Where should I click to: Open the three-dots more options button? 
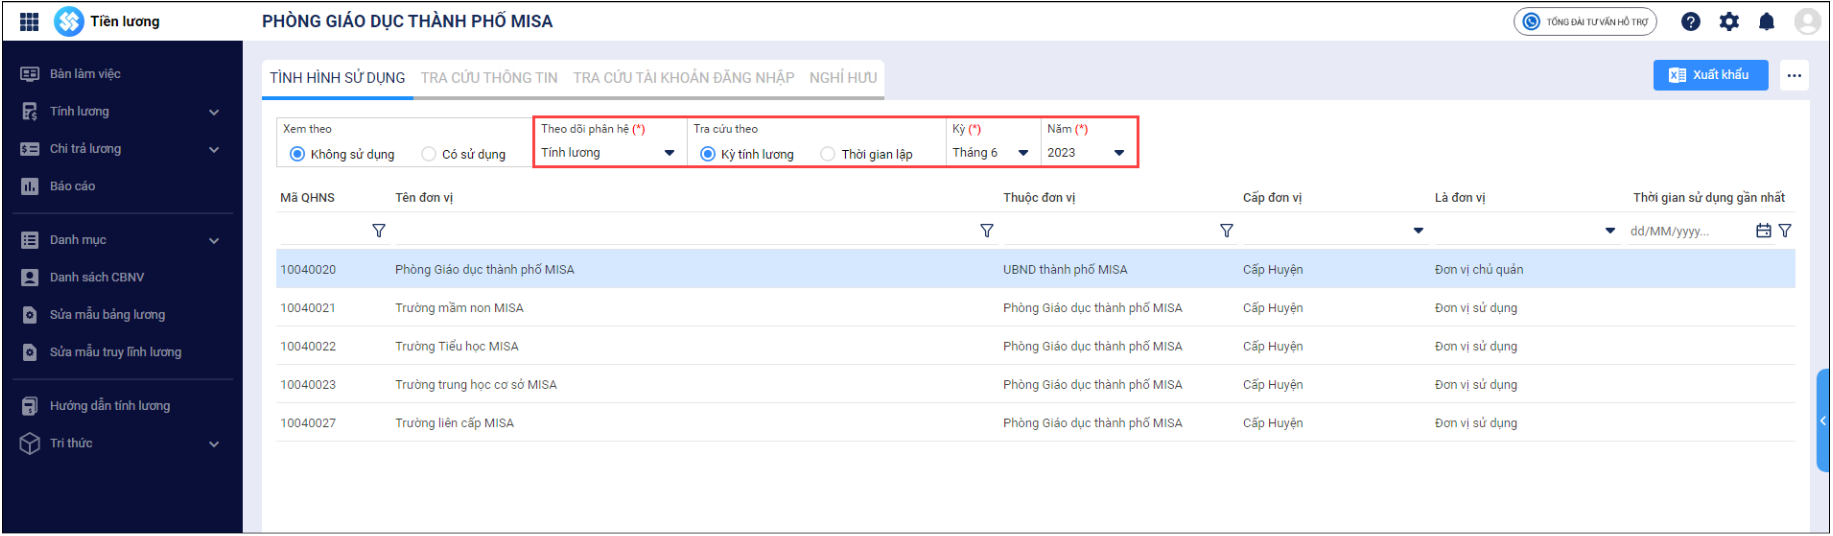click(1794, 75)
